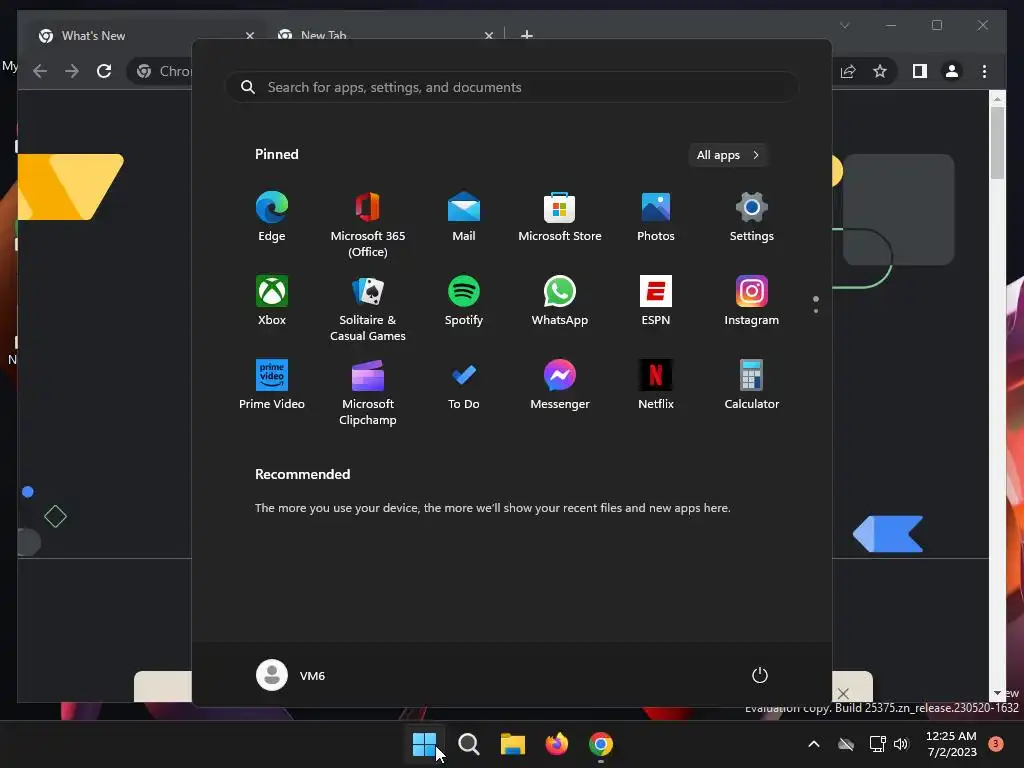The width and height of the screenshot is (1024, 768).
Task: Open Instagram from pinned apps
Action: [x=752, y=300]
